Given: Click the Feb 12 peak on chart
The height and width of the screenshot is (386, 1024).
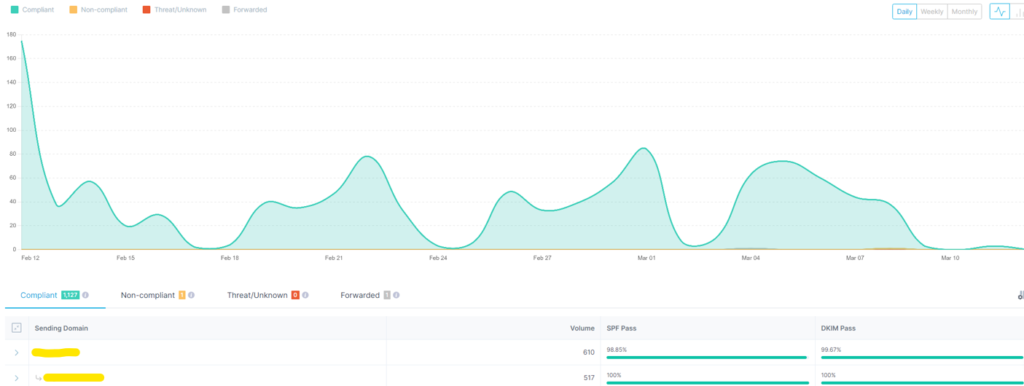Looking at the screenshot, I should point(22,41).
